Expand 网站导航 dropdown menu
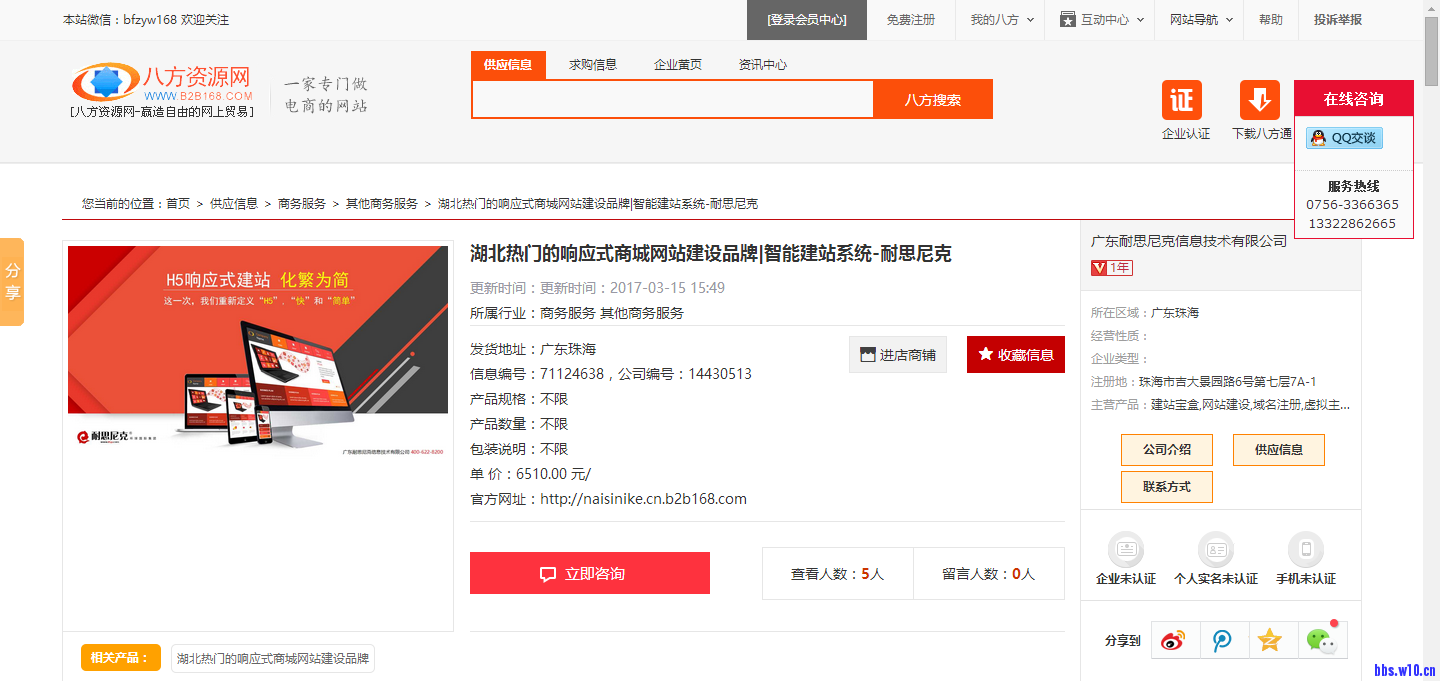The image size is (1440, 681). [1201, 20]
